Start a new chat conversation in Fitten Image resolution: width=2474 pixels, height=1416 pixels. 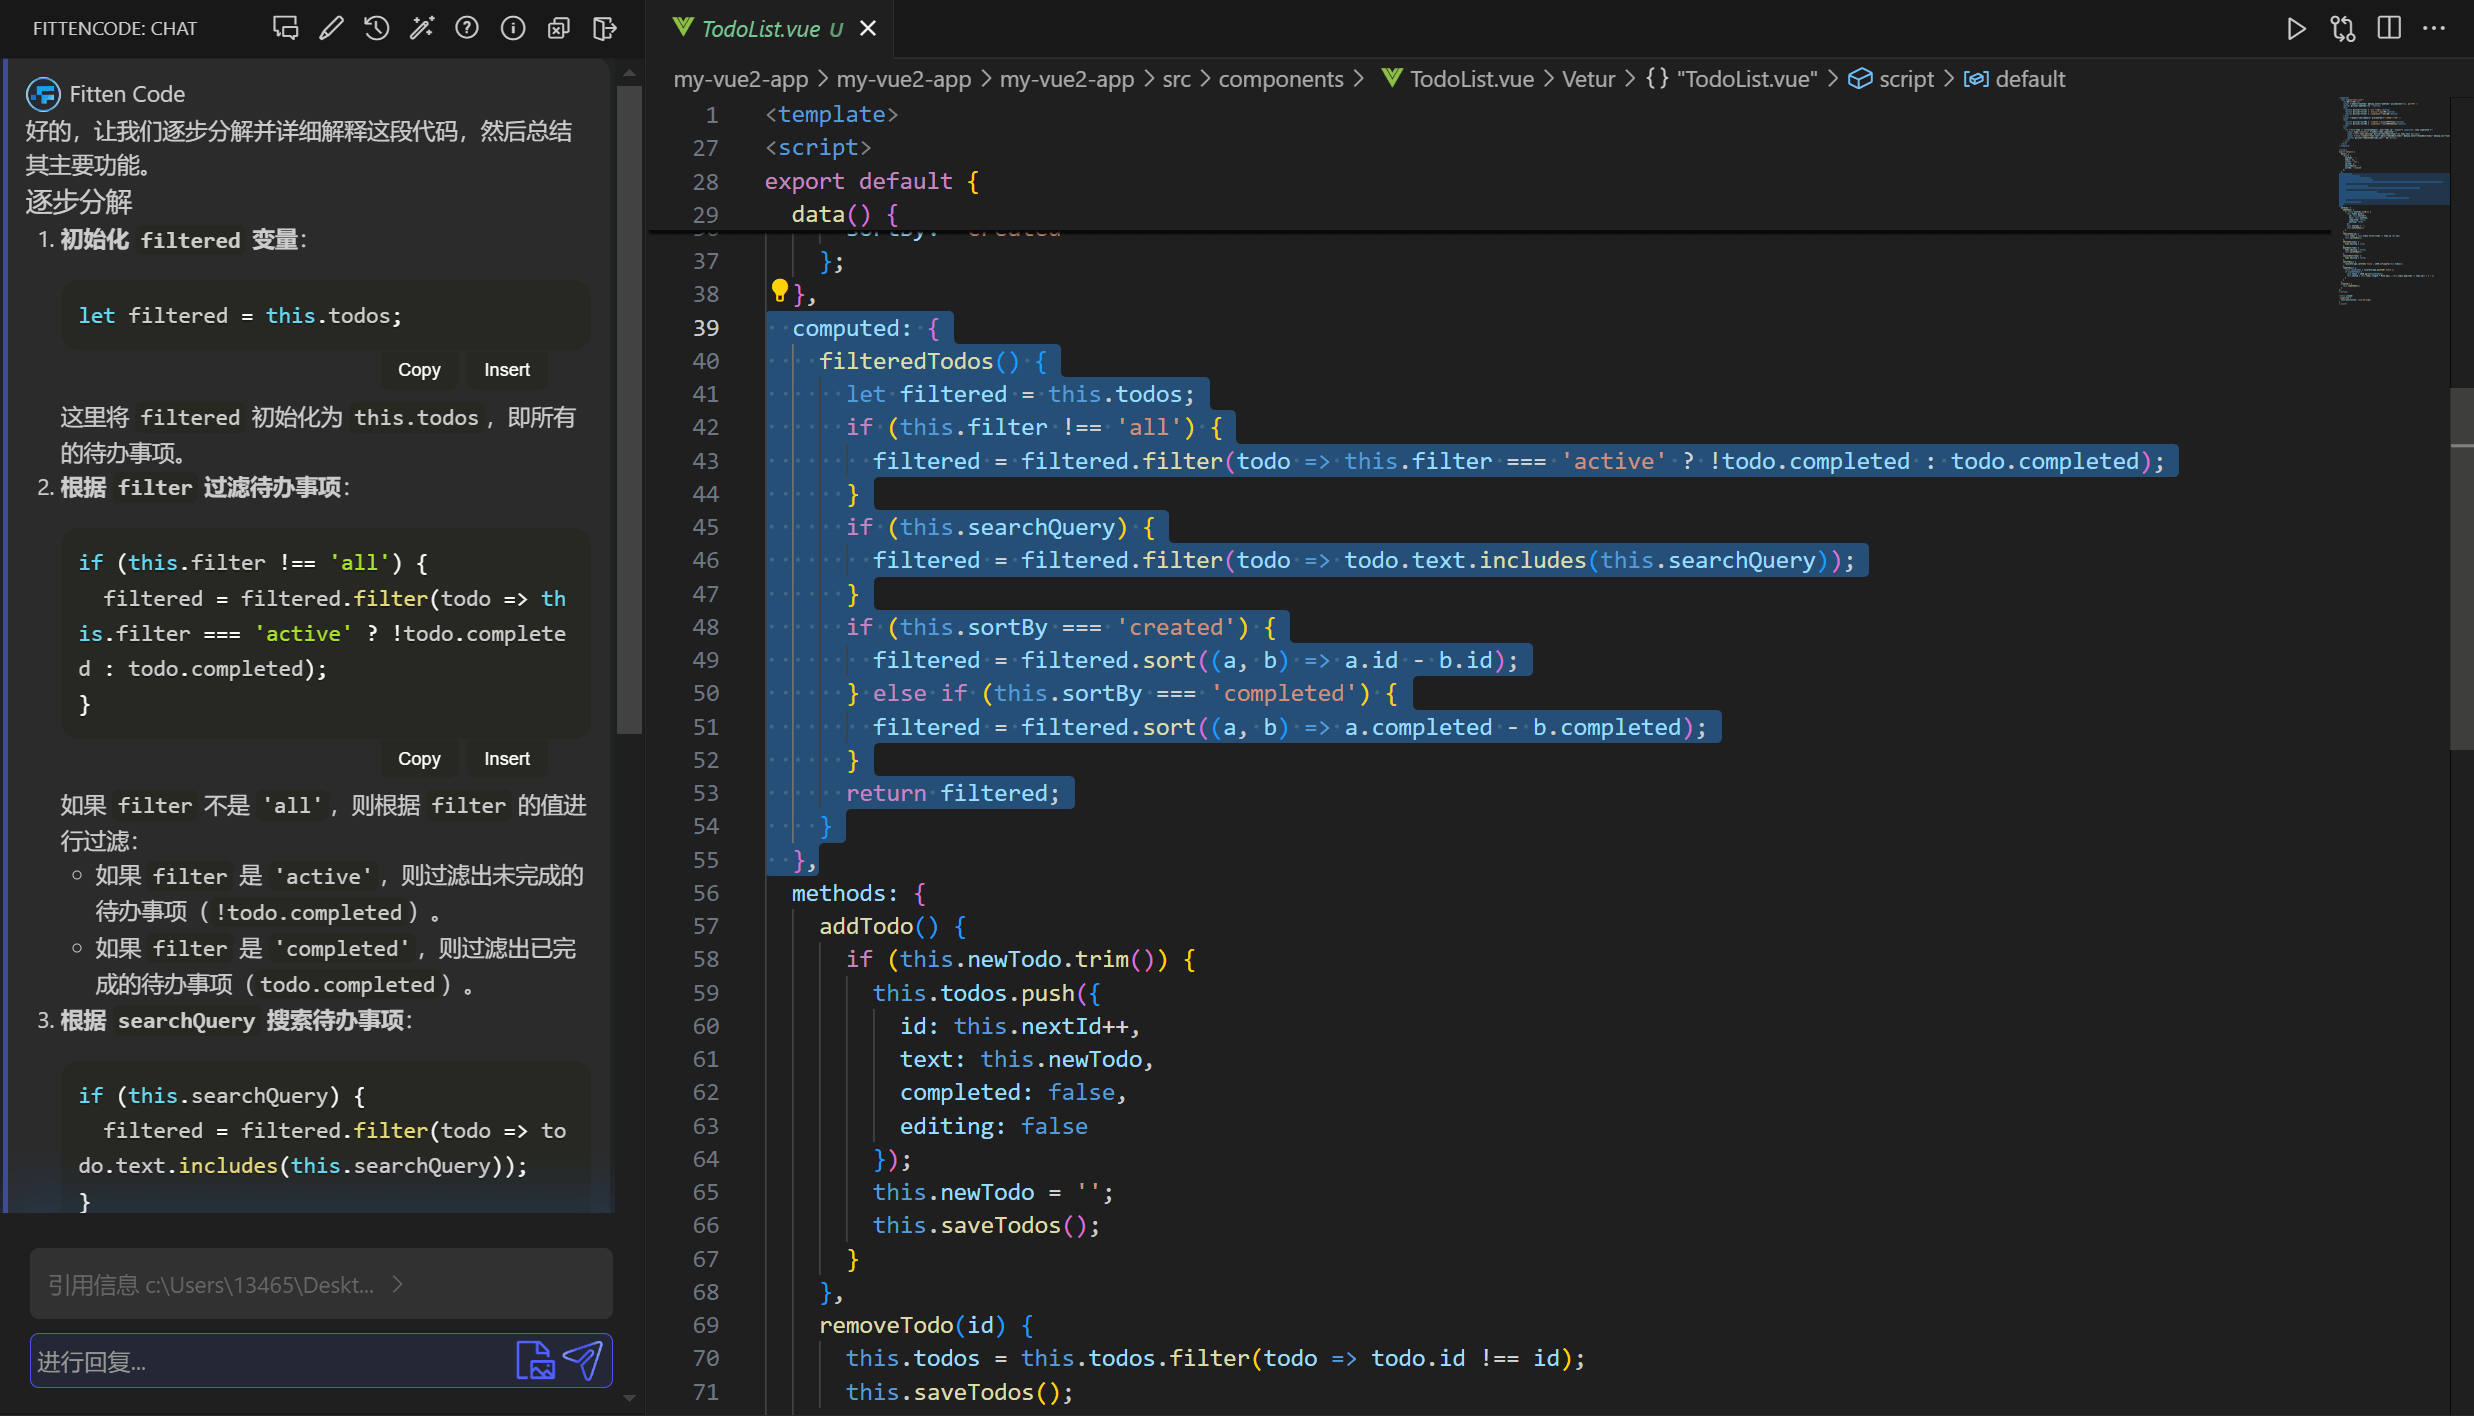[x=285, y=28]
